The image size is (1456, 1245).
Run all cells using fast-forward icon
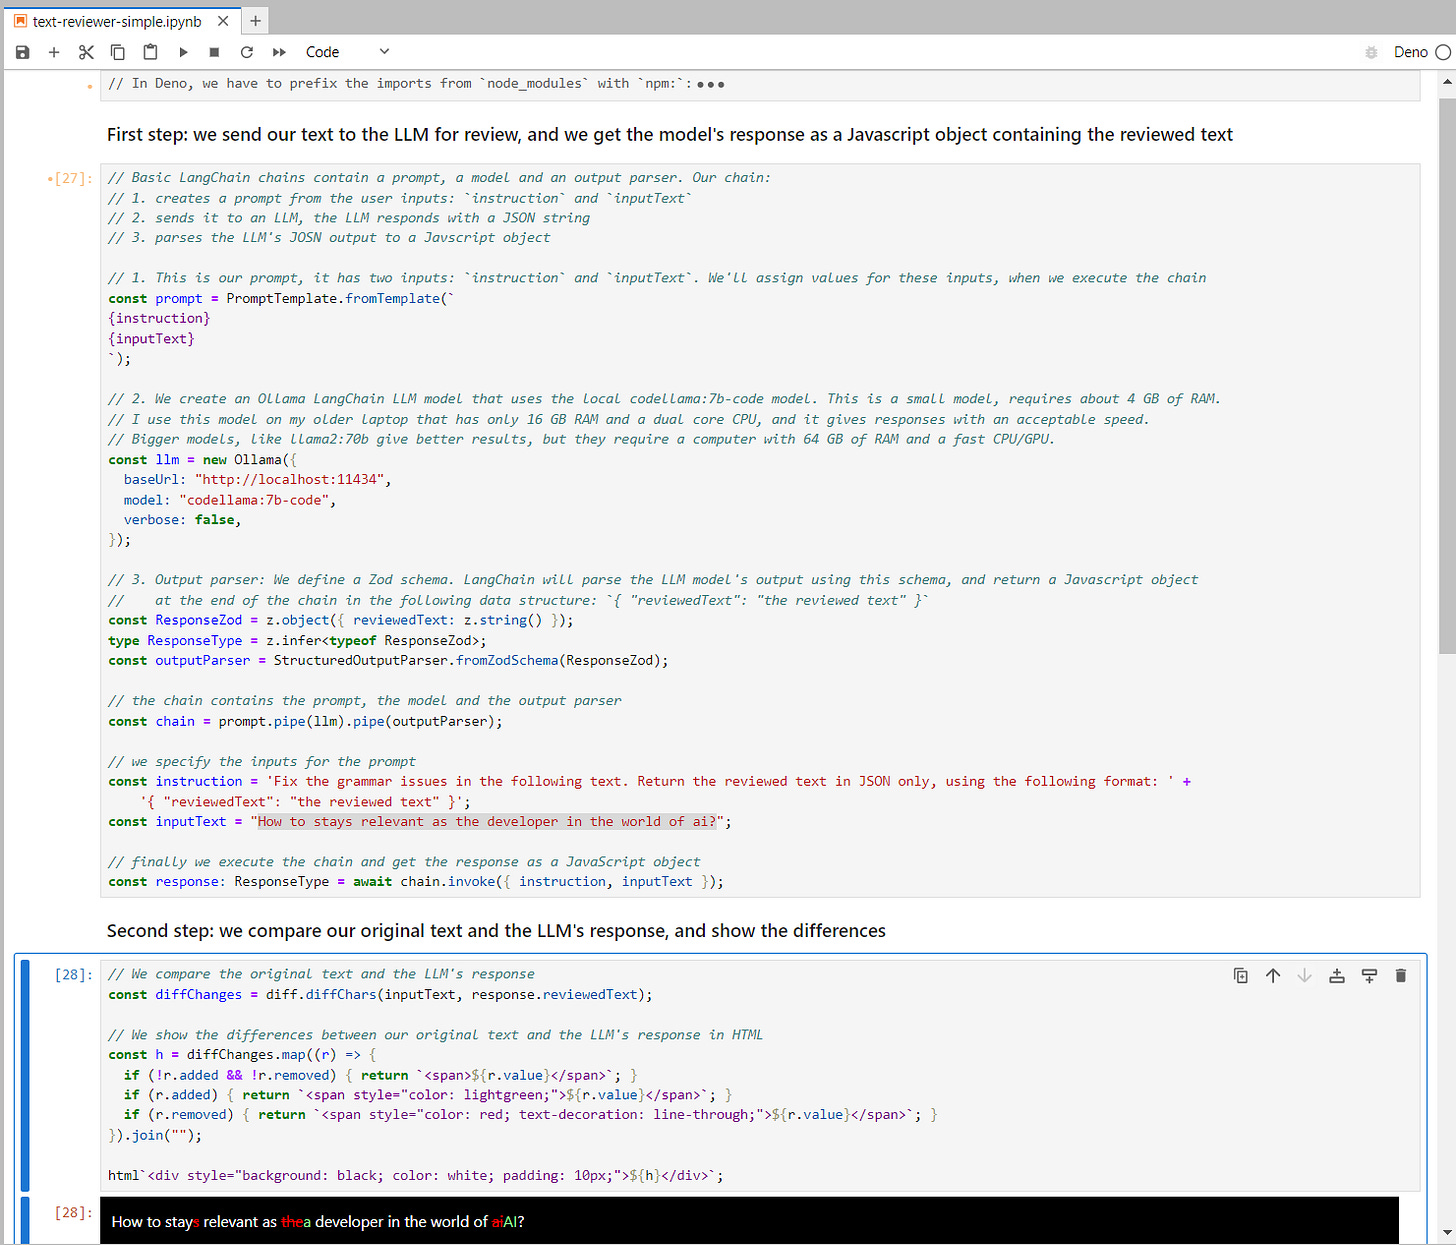coord(277,52)
